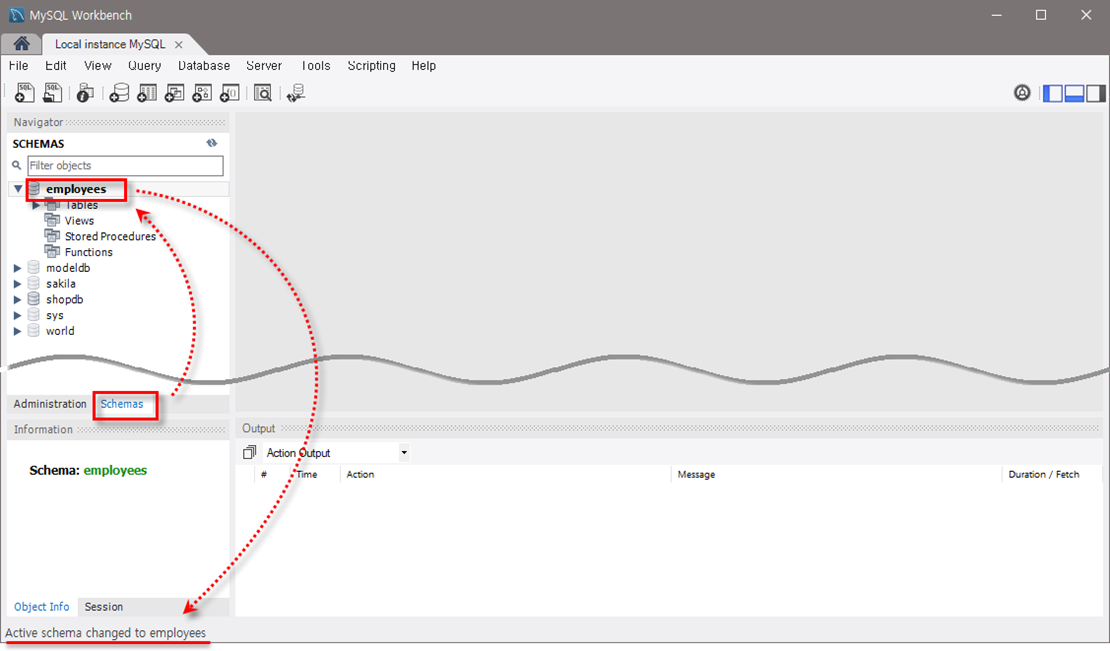Open the Query menu

144,66
